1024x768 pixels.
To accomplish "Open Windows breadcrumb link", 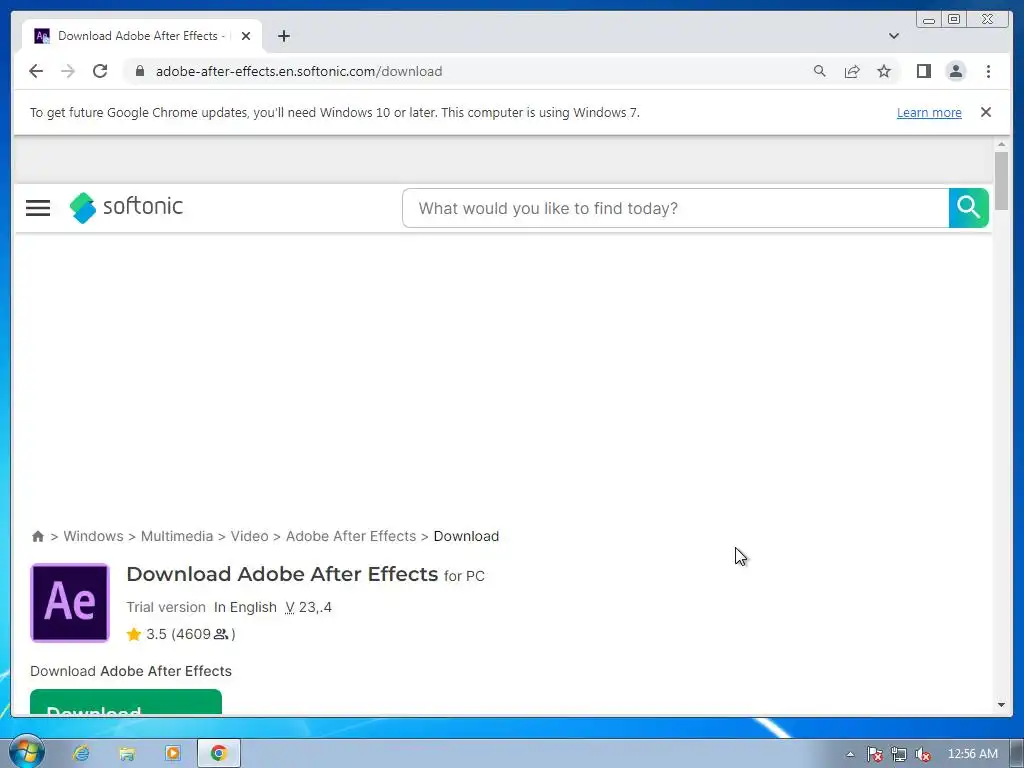I will pos(93,536).
